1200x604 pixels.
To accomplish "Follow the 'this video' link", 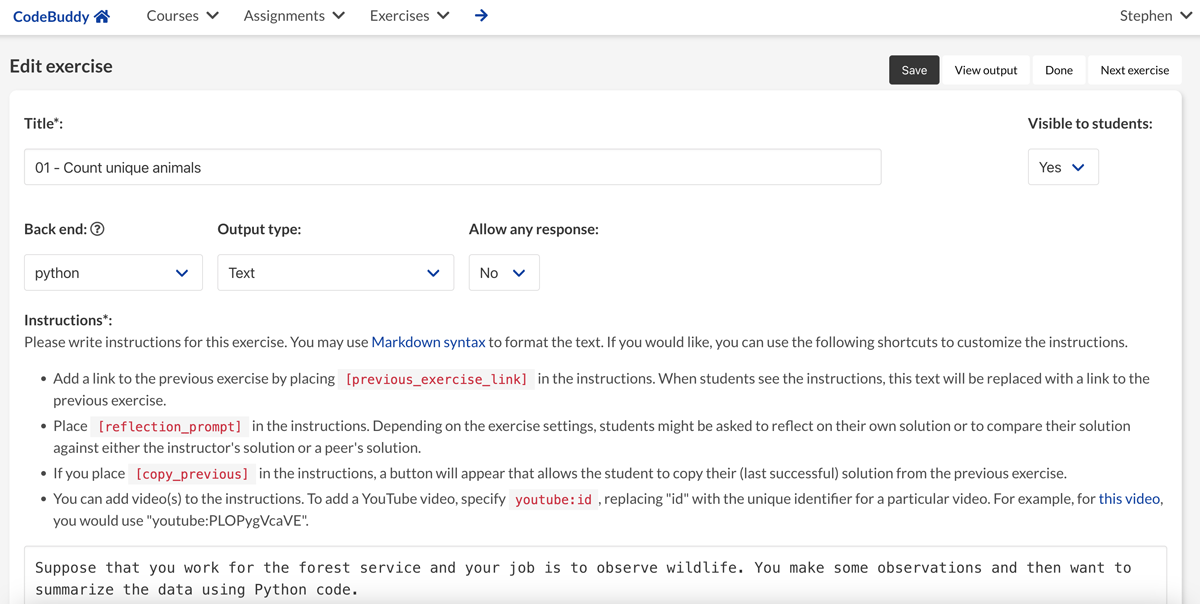I will pos(1129,498).
